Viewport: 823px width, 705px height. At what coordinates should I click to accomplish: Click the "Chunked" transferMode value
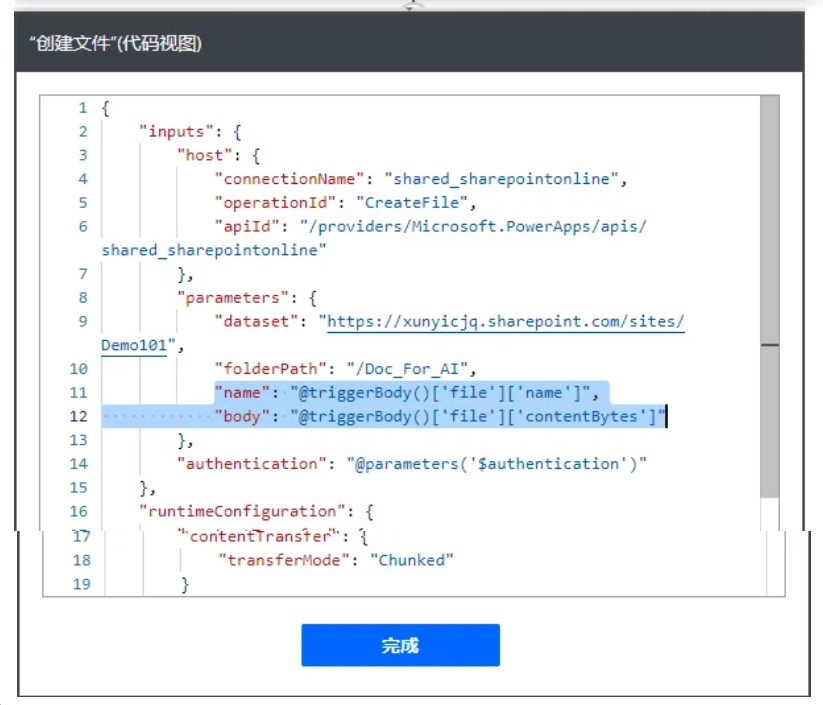[415, 560]
